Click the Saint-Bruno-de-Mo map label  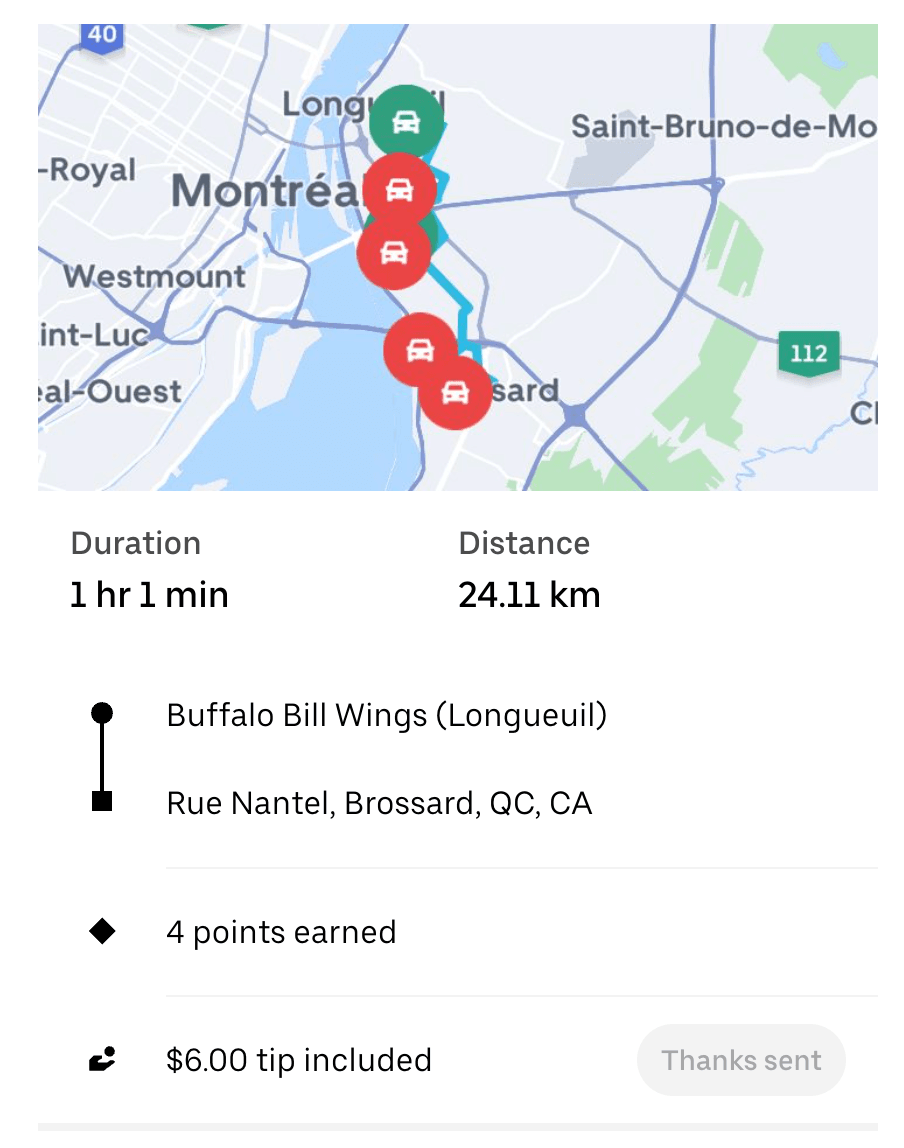pyautogui.click(x=722, y=127)
